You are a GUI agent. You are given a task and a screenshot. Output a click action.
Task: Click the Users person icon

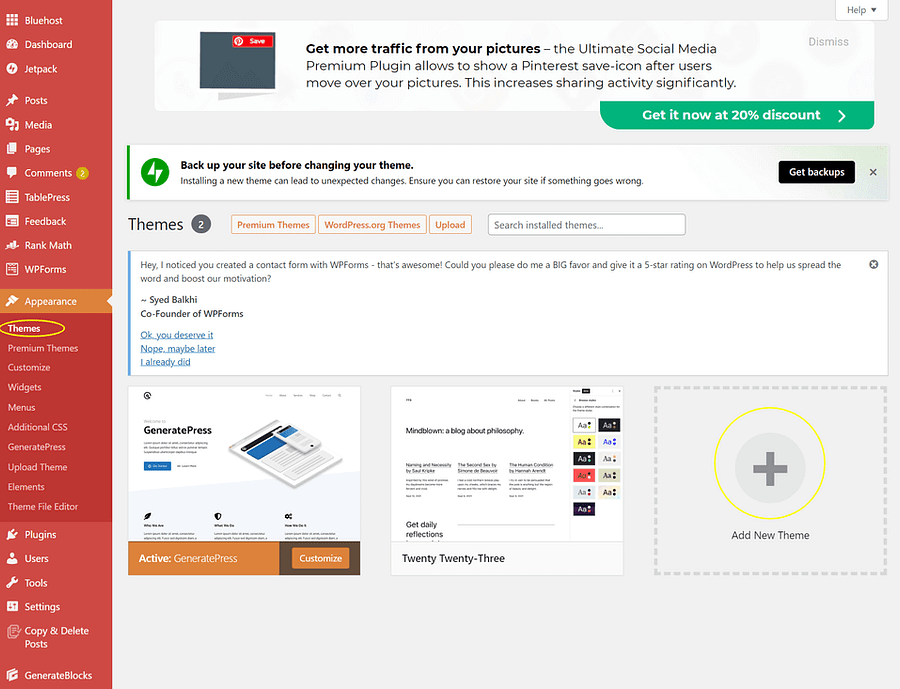tap(12, 558)
